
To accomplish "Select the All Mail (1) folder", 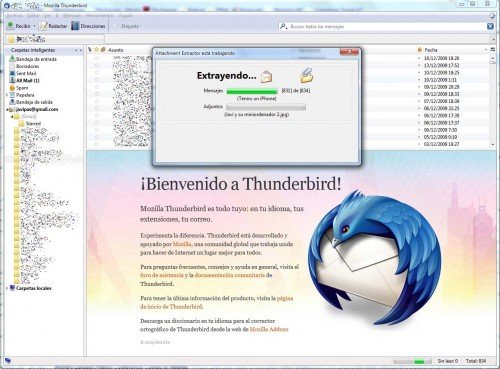I will click(x=24, y=80).
